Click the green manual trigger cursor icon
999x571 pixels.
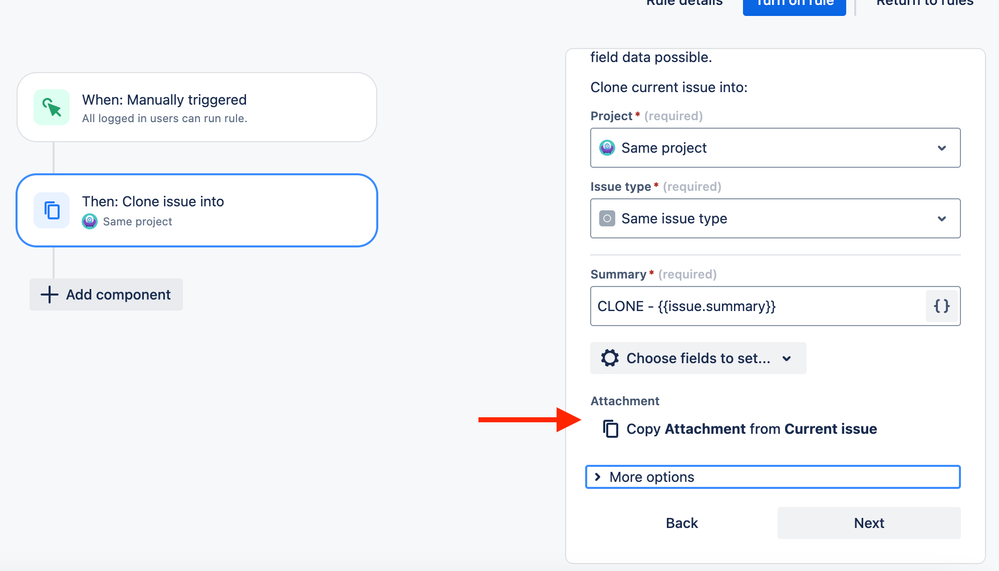(x=52, y=107)
